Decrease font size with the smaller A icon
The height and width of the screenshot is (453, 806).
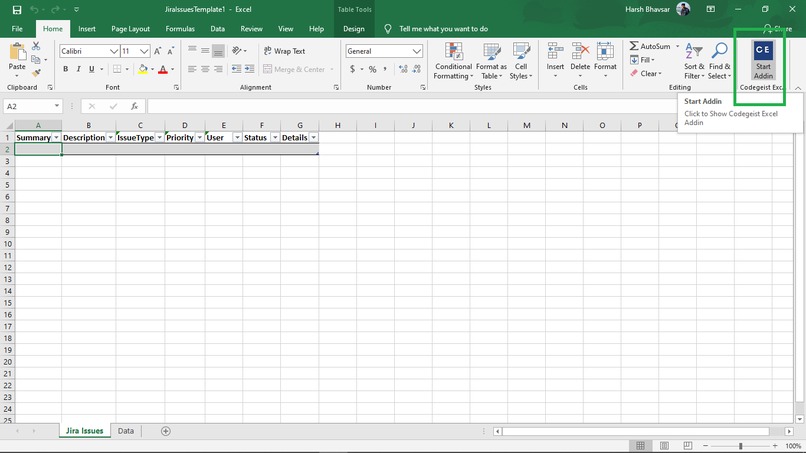click(171, 51)
